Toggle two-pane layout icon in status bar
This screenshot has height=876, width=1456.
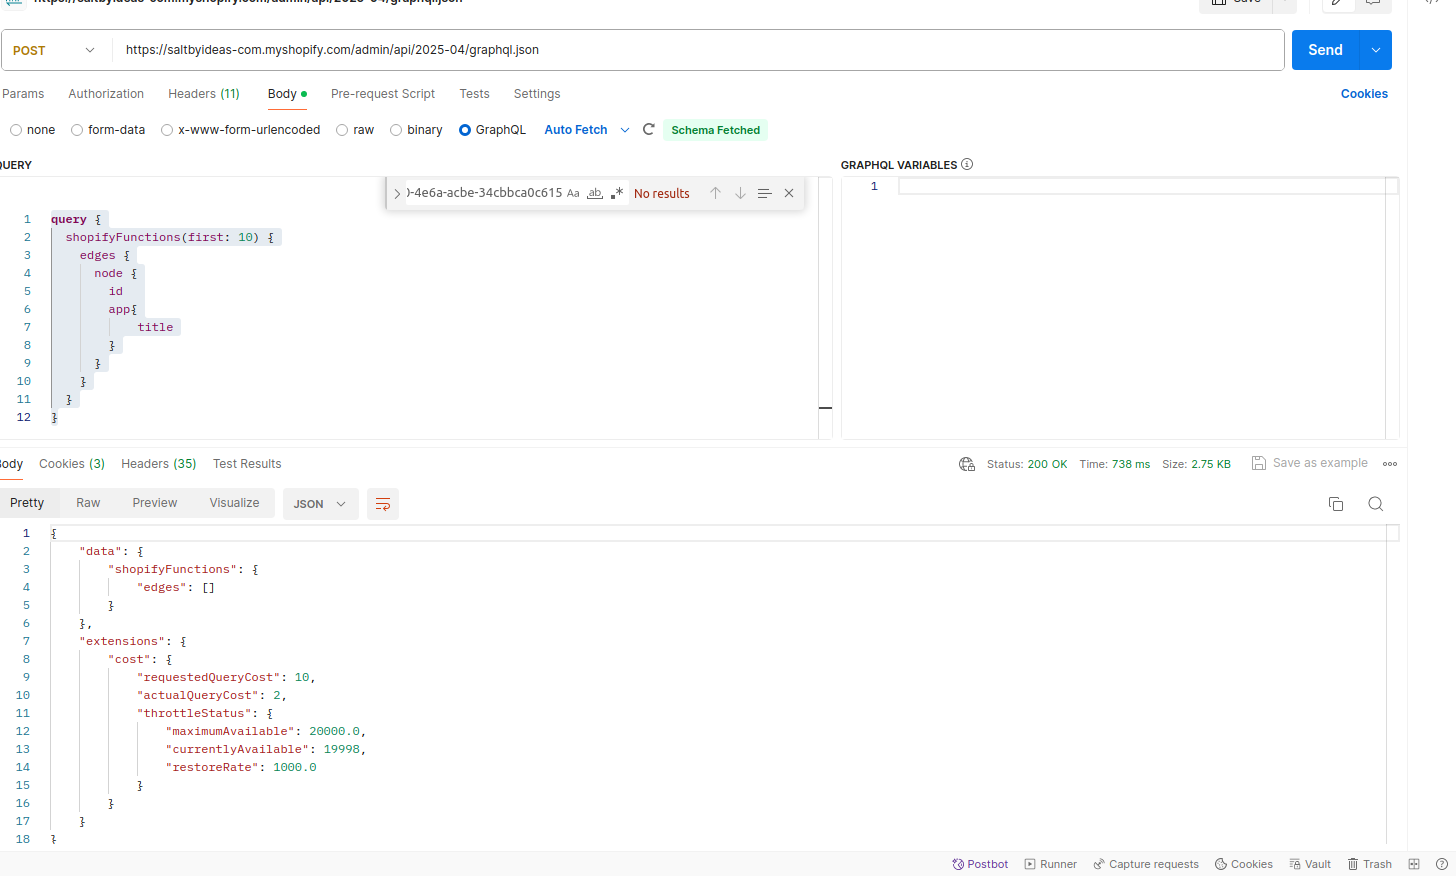point(1414,864)
